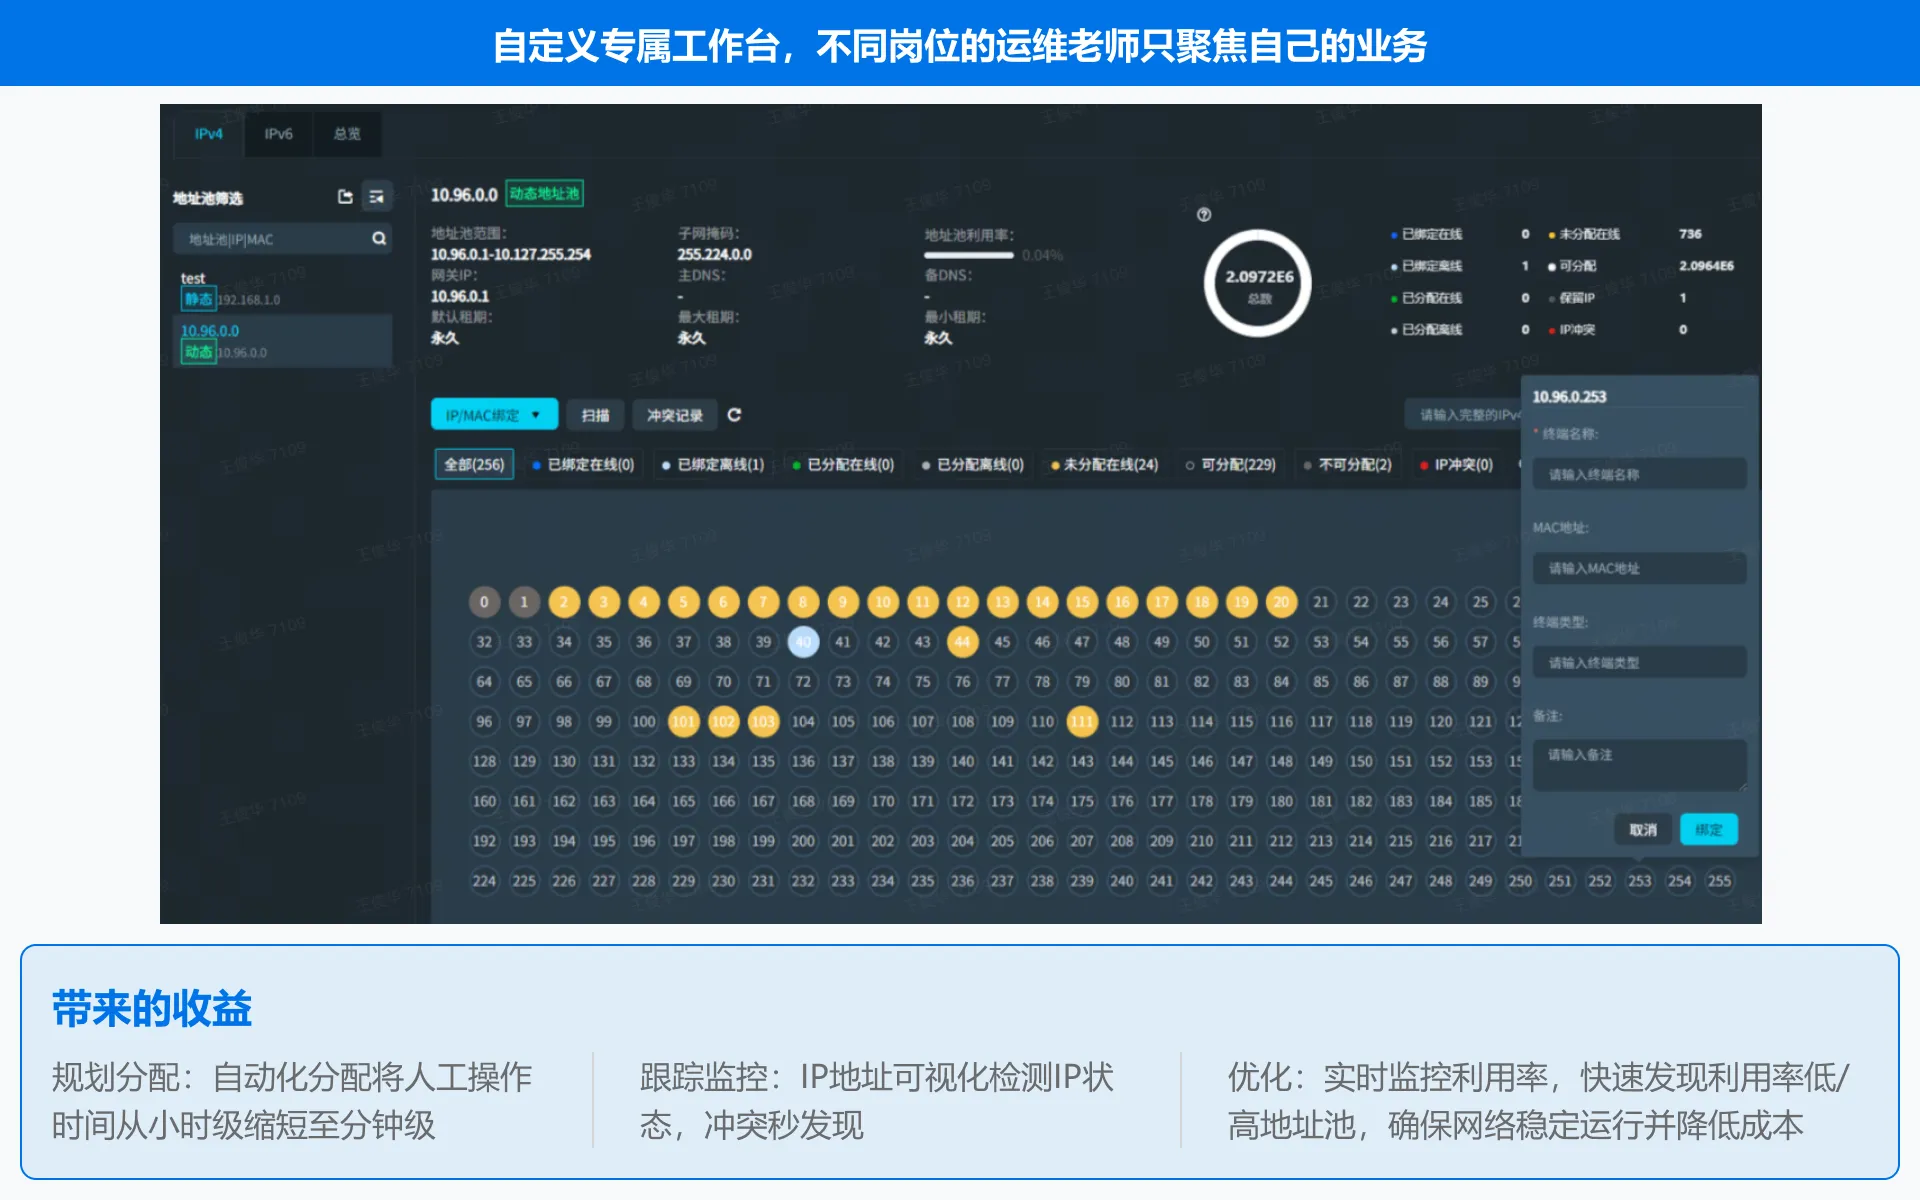Image resolution: width=1920 pixels, height=1200 pixels.
Task: Select the 全部(256) filter
Action: pyautogui.click(x=474, y=464)
